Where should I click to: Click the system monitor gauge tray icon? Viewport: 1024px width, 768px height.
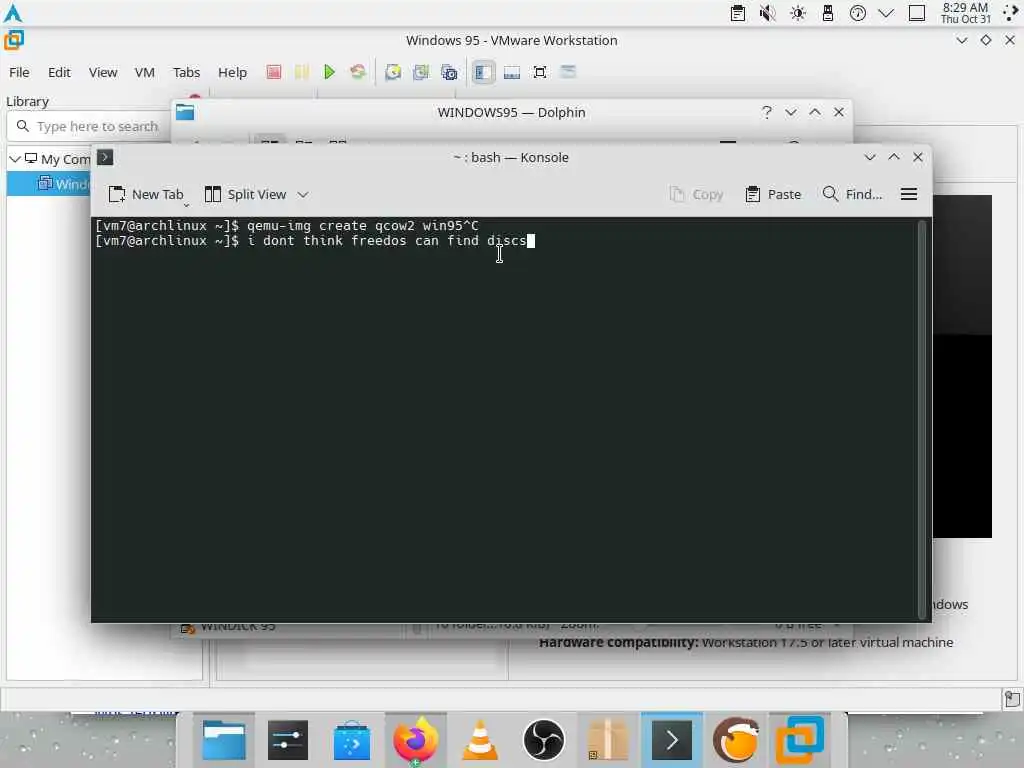[857, 13]
